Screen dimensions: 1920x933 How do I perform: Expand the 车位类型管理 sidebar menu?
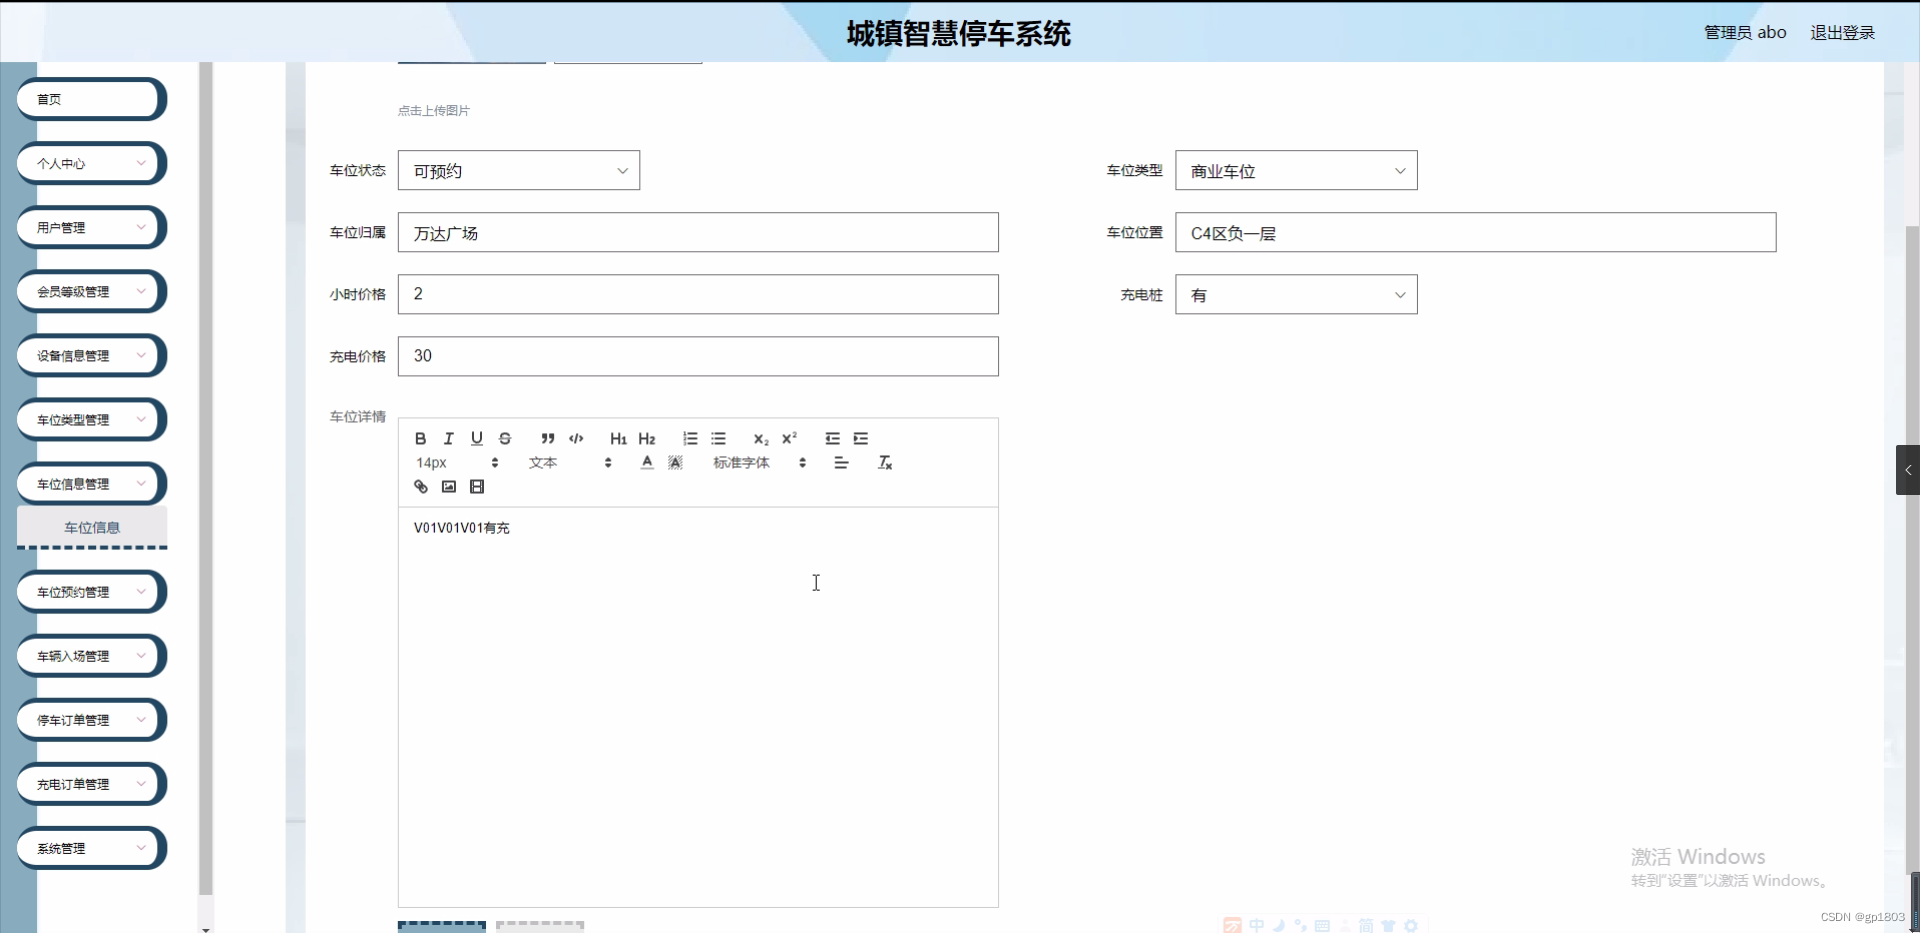coord(90,419)
